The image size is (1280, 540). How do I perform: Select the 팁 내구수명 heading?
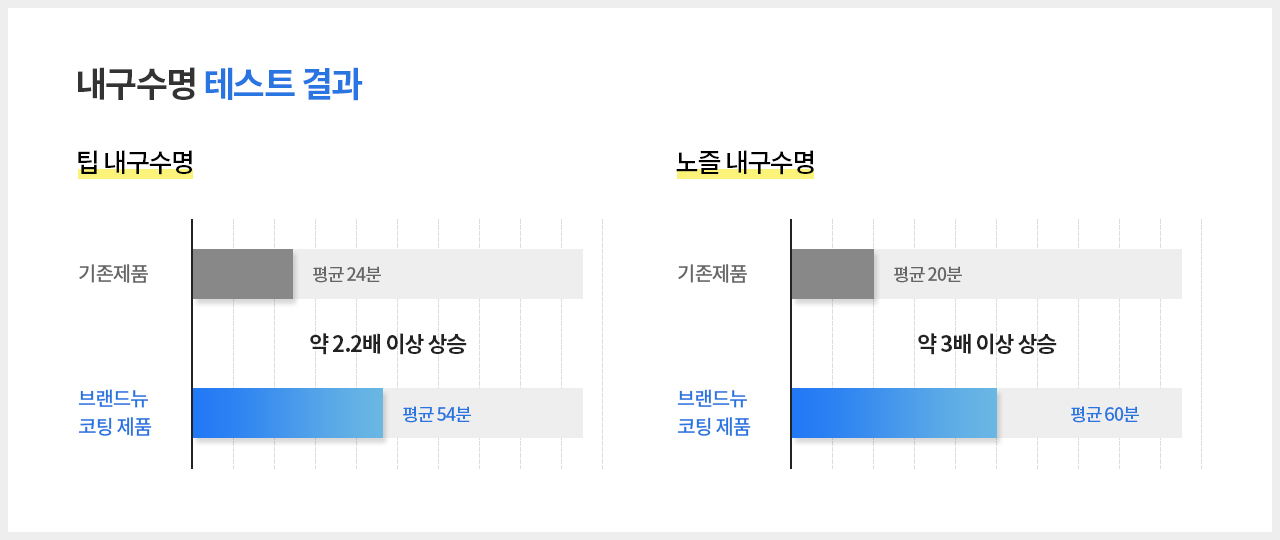[135, 162]
